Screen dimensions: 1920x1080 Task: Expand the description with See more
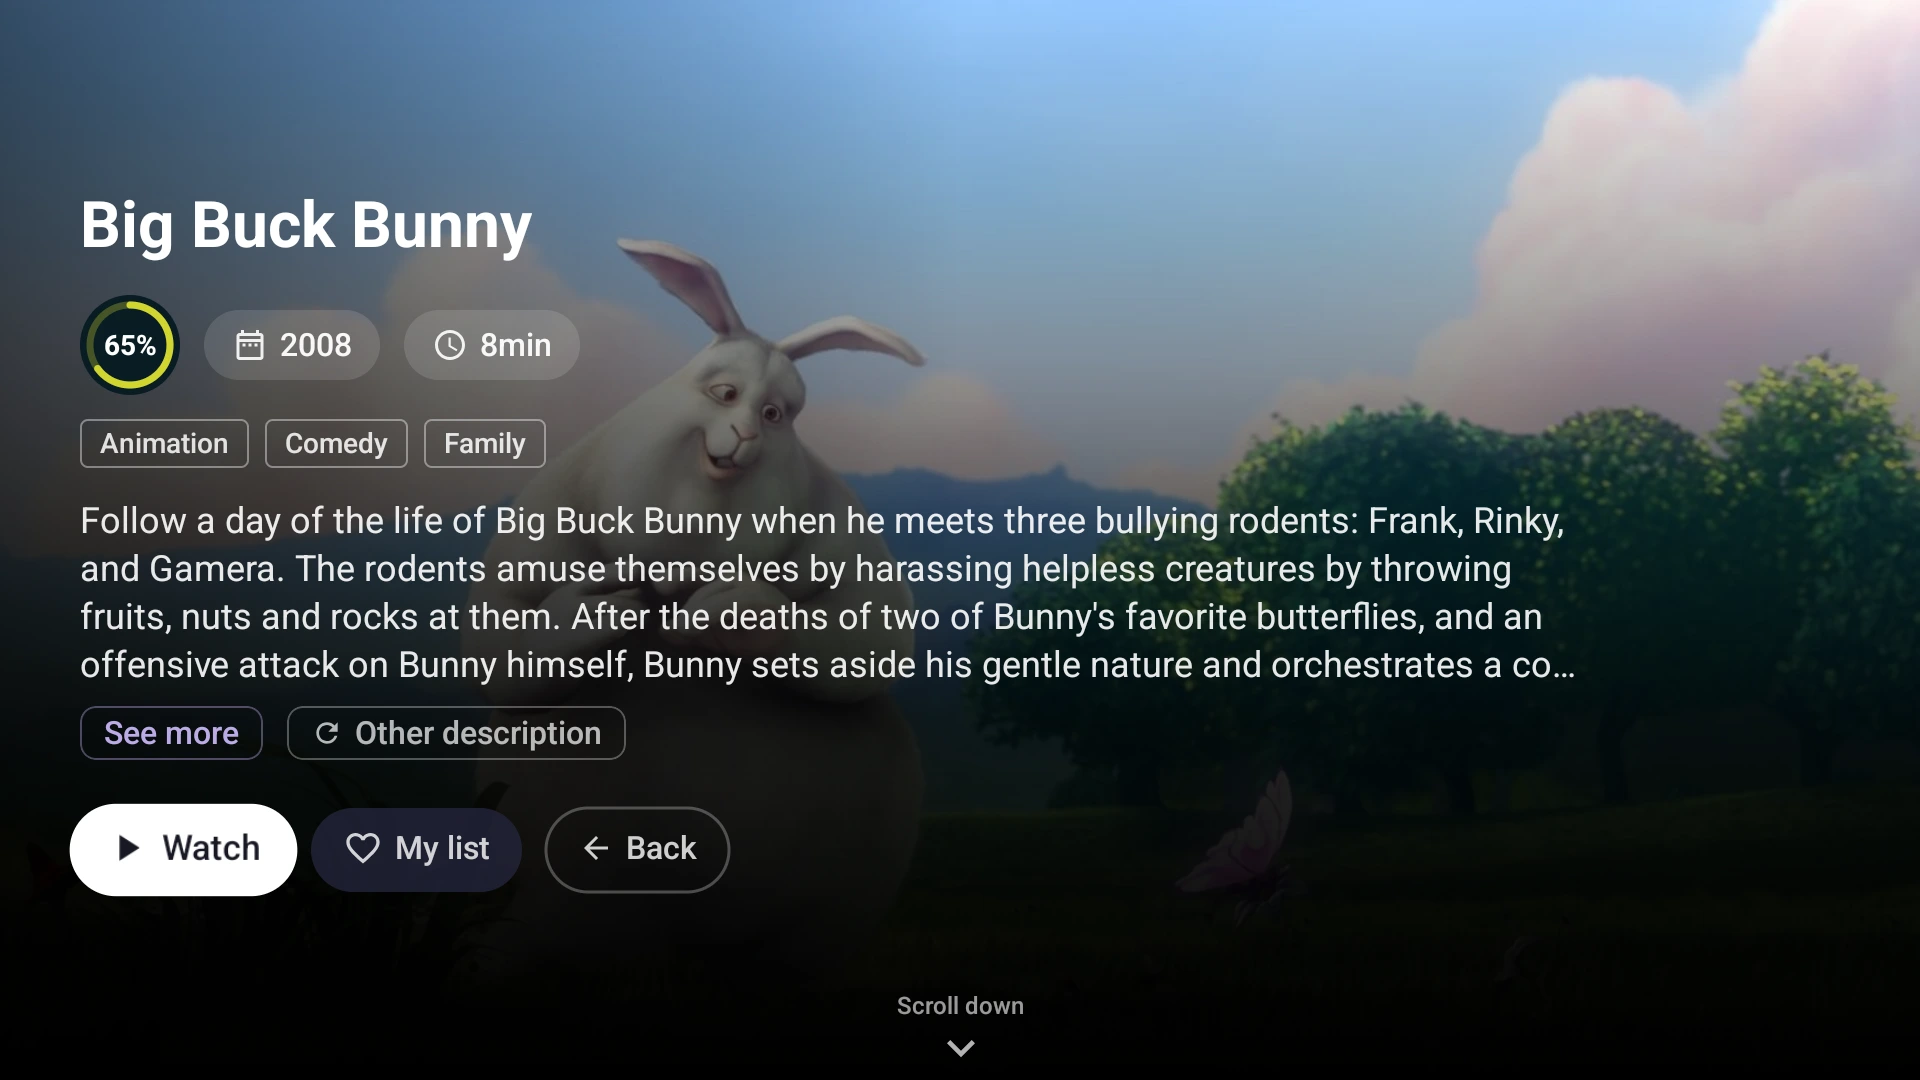[x=171, y=734]
